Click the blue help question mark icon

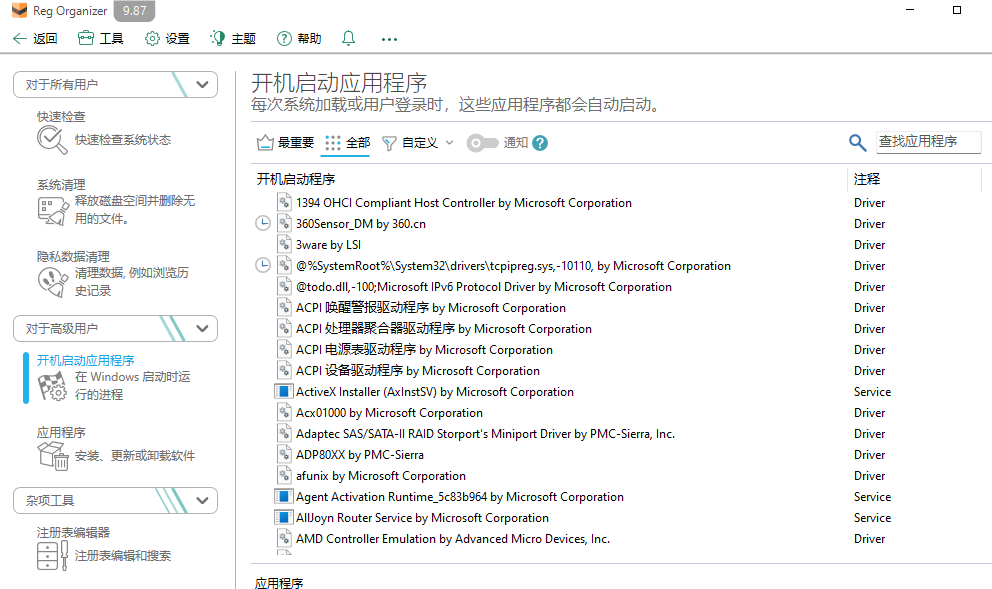540,143
